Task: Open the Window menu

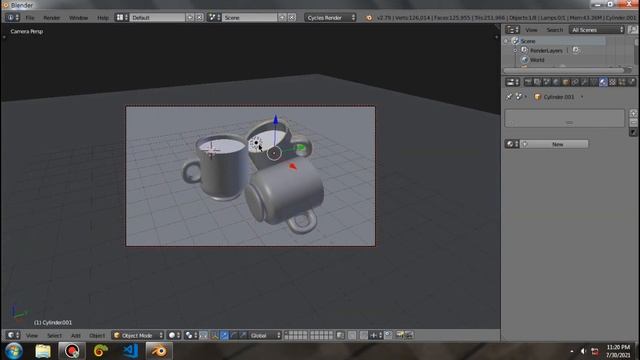Action: pyautogui.click(x=78, y=18)
